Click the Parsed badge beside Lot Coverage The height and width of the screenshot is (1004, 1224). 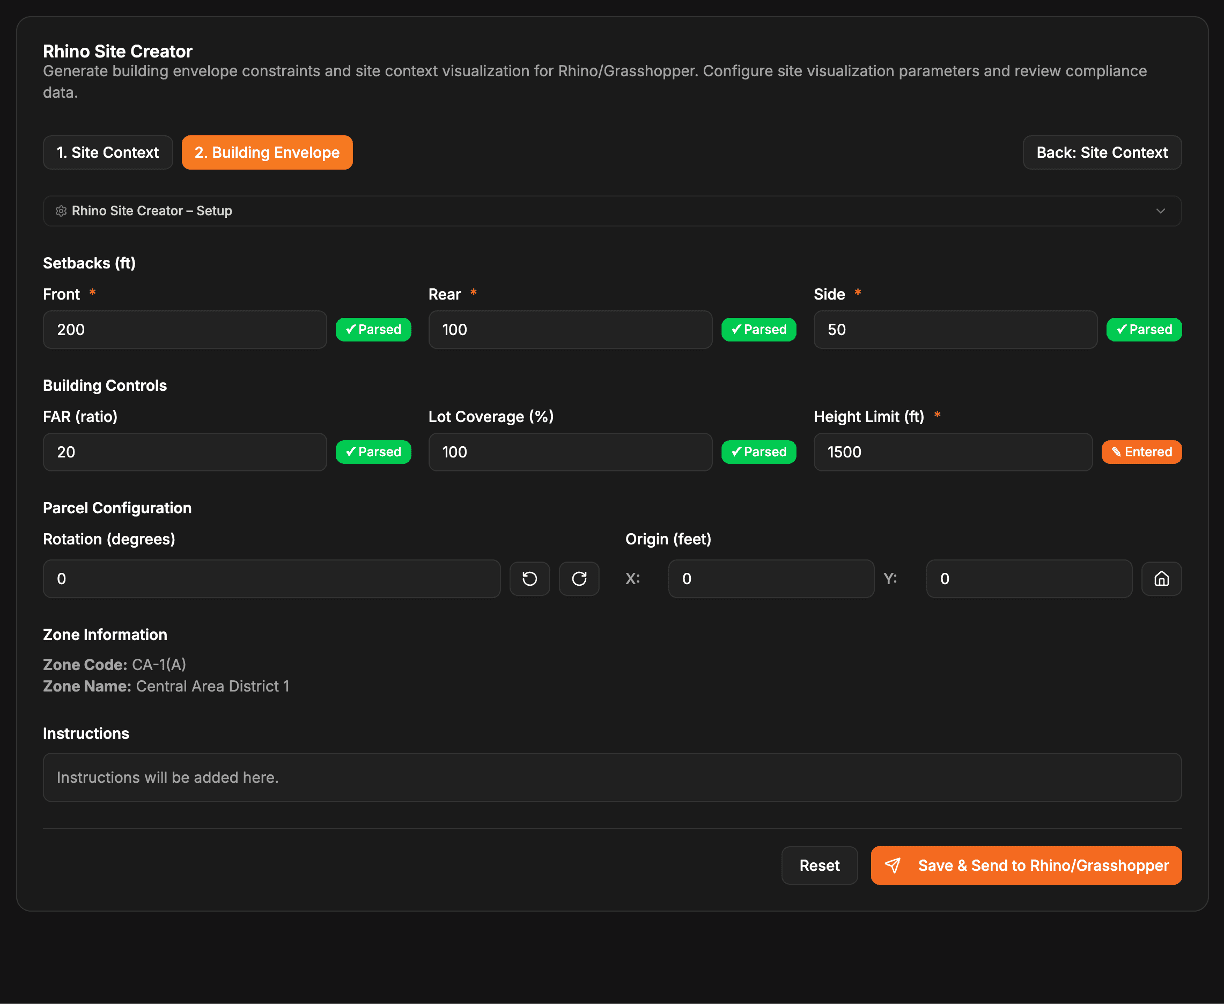[x=759, y=452]
